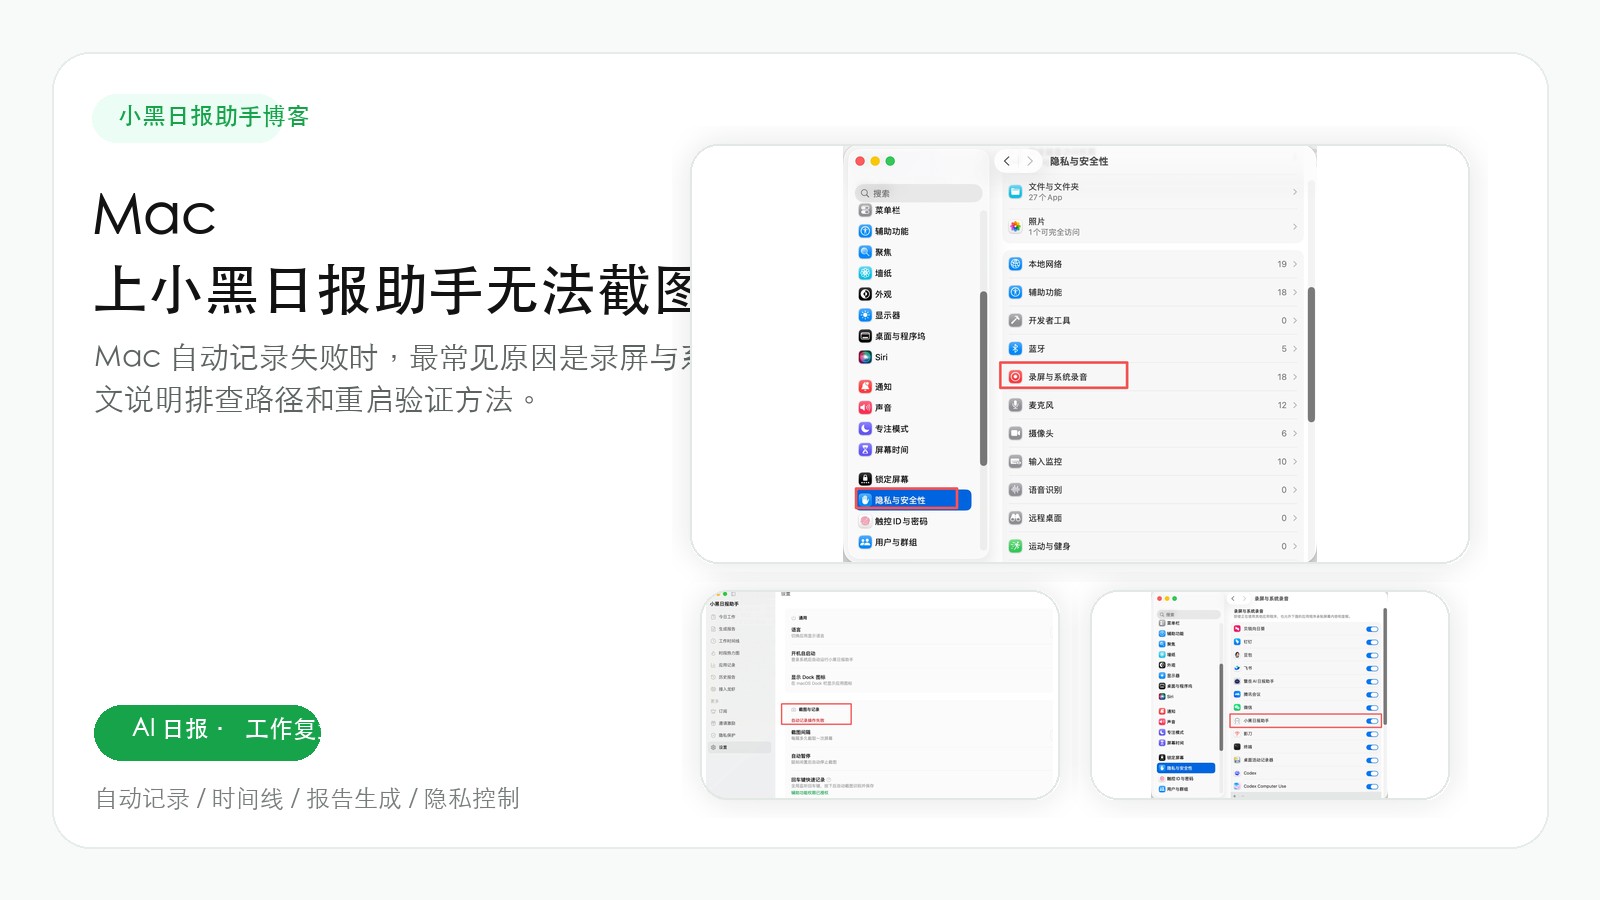Click the red 录屏与系统录音 icon

pyautogui.click(x=1015, y=377)
